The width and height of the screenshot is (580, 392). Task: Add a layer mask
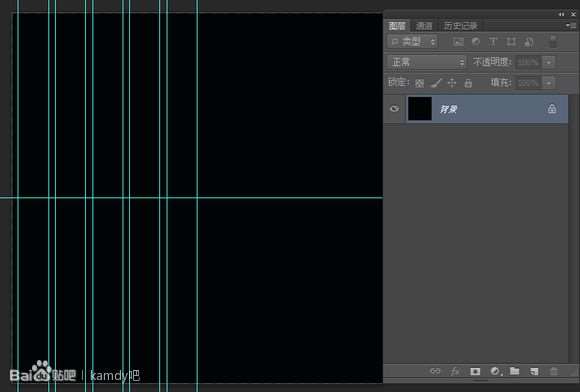pos(475,371)
